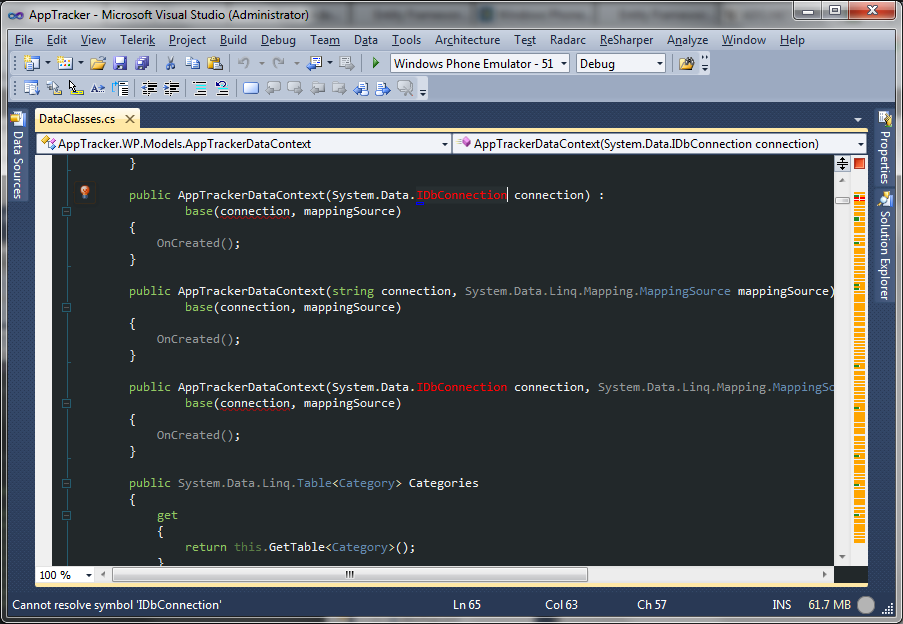Toggle a bookmark on the current line
This screenshot has height=624, width=903.
(x=251, y=88)
